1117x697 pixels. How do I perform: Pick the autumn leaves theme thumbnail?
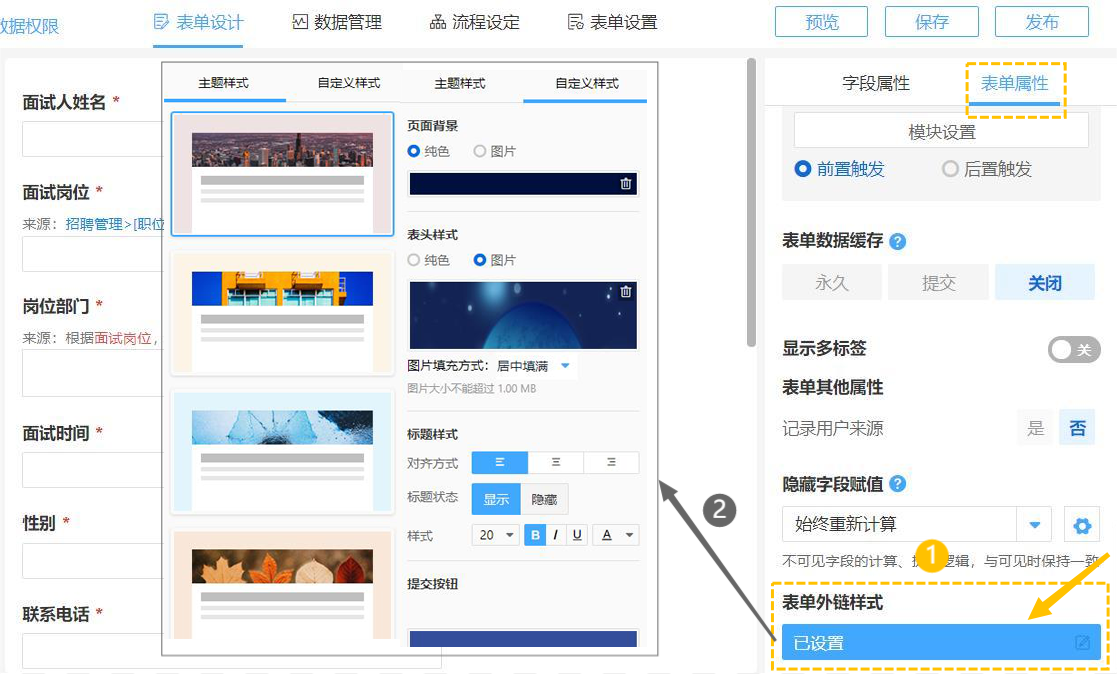(x=283, y=584)
